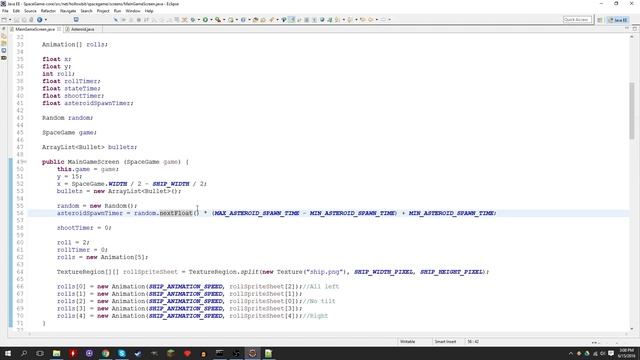Open the Source menu
Image resolution: width=640 pixels, height=360 pixels.
click(30, 11)
